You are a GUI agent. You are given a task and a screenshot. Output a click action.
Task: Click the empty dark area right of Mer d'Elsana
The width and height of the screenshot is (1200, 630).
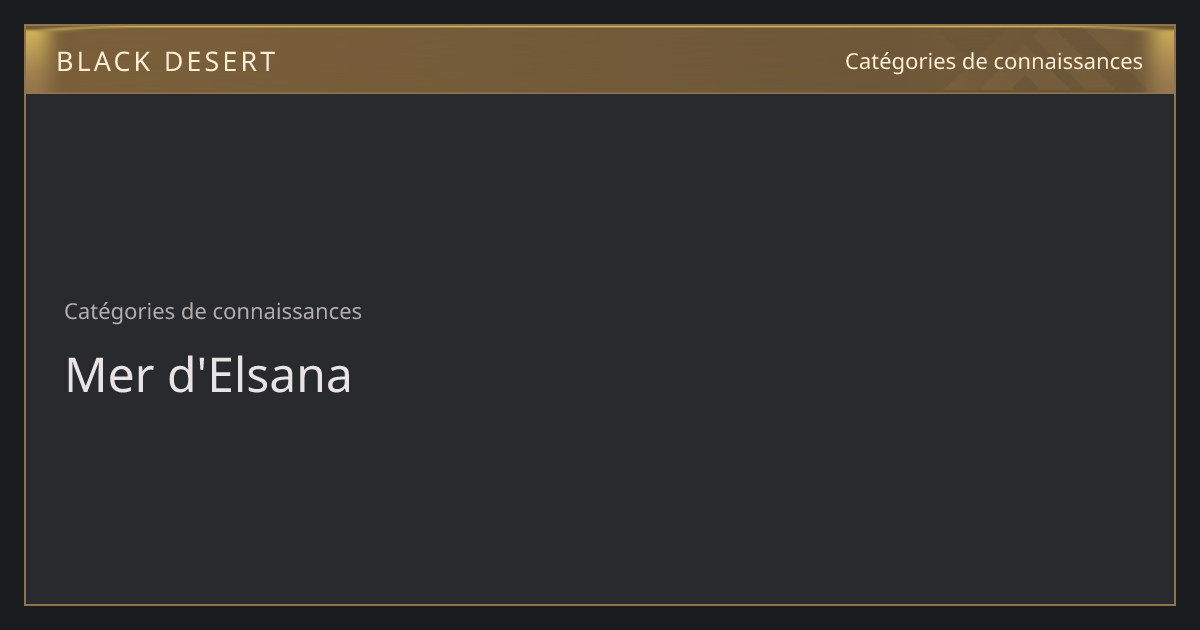point(760,375)
